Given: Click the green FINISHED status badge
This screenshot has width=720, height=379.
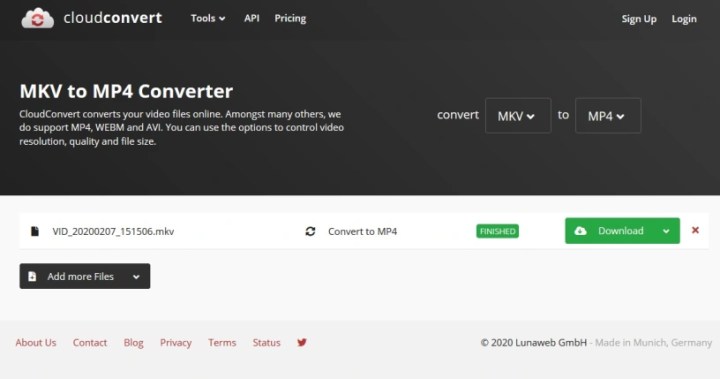Looking at the screenshot, I should 497,231.
